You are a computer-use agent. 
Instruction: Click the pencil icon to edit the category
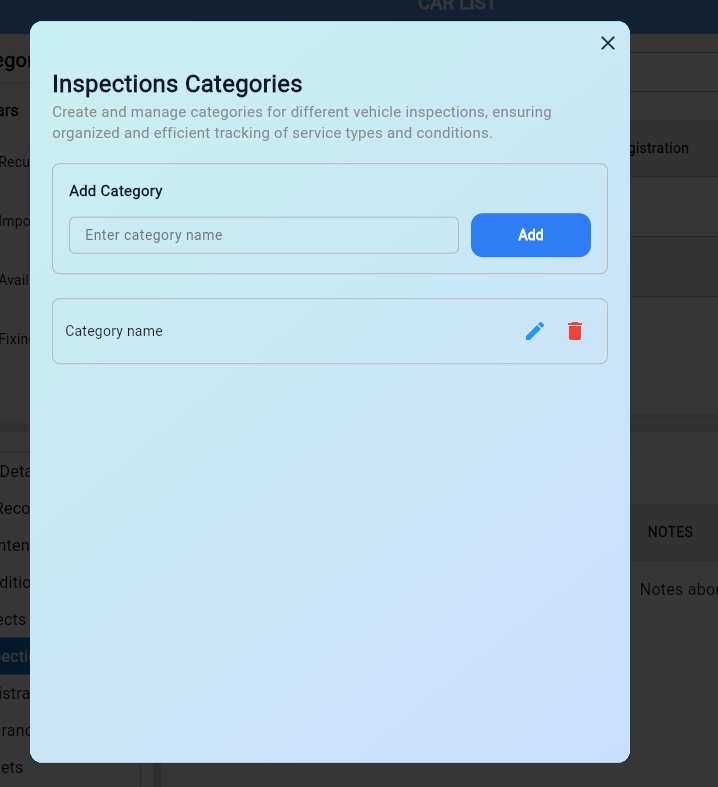pyautogui.click(x=535, y=331)
